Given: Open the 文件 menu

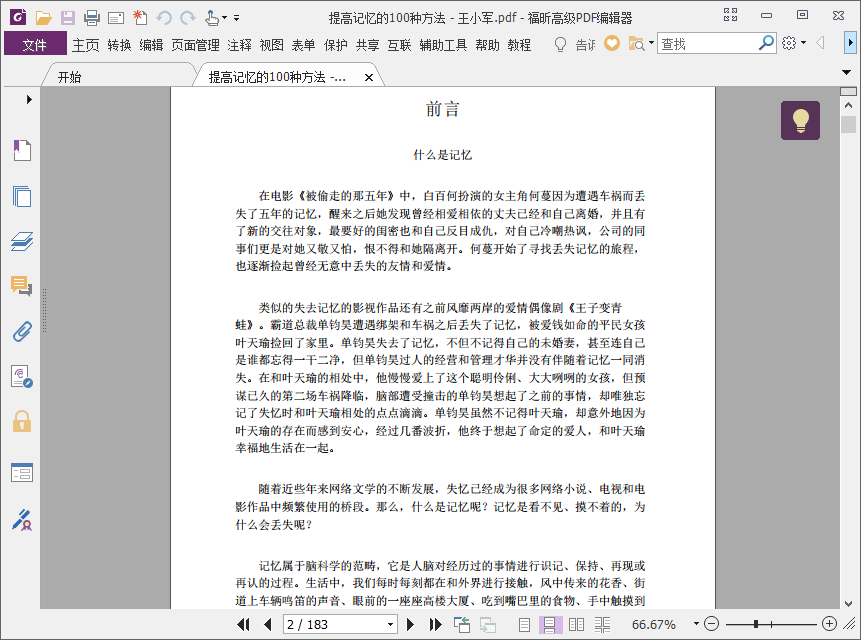Looking at the screenshot, I should pos(35,44).
